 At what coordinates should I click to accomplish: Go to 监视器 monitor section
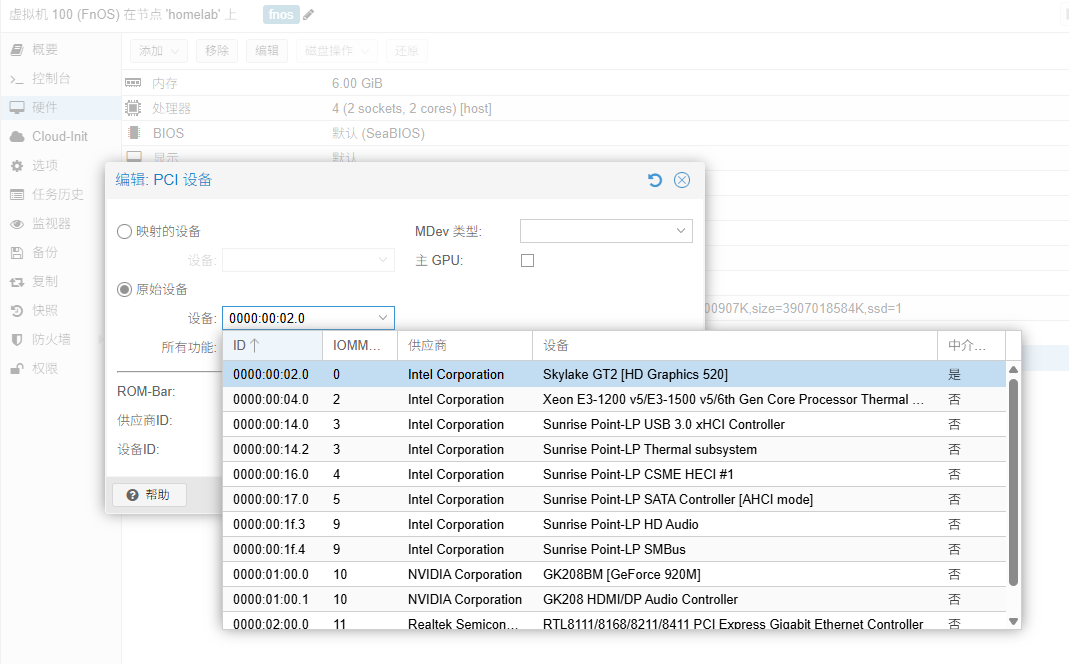point(51,224)
